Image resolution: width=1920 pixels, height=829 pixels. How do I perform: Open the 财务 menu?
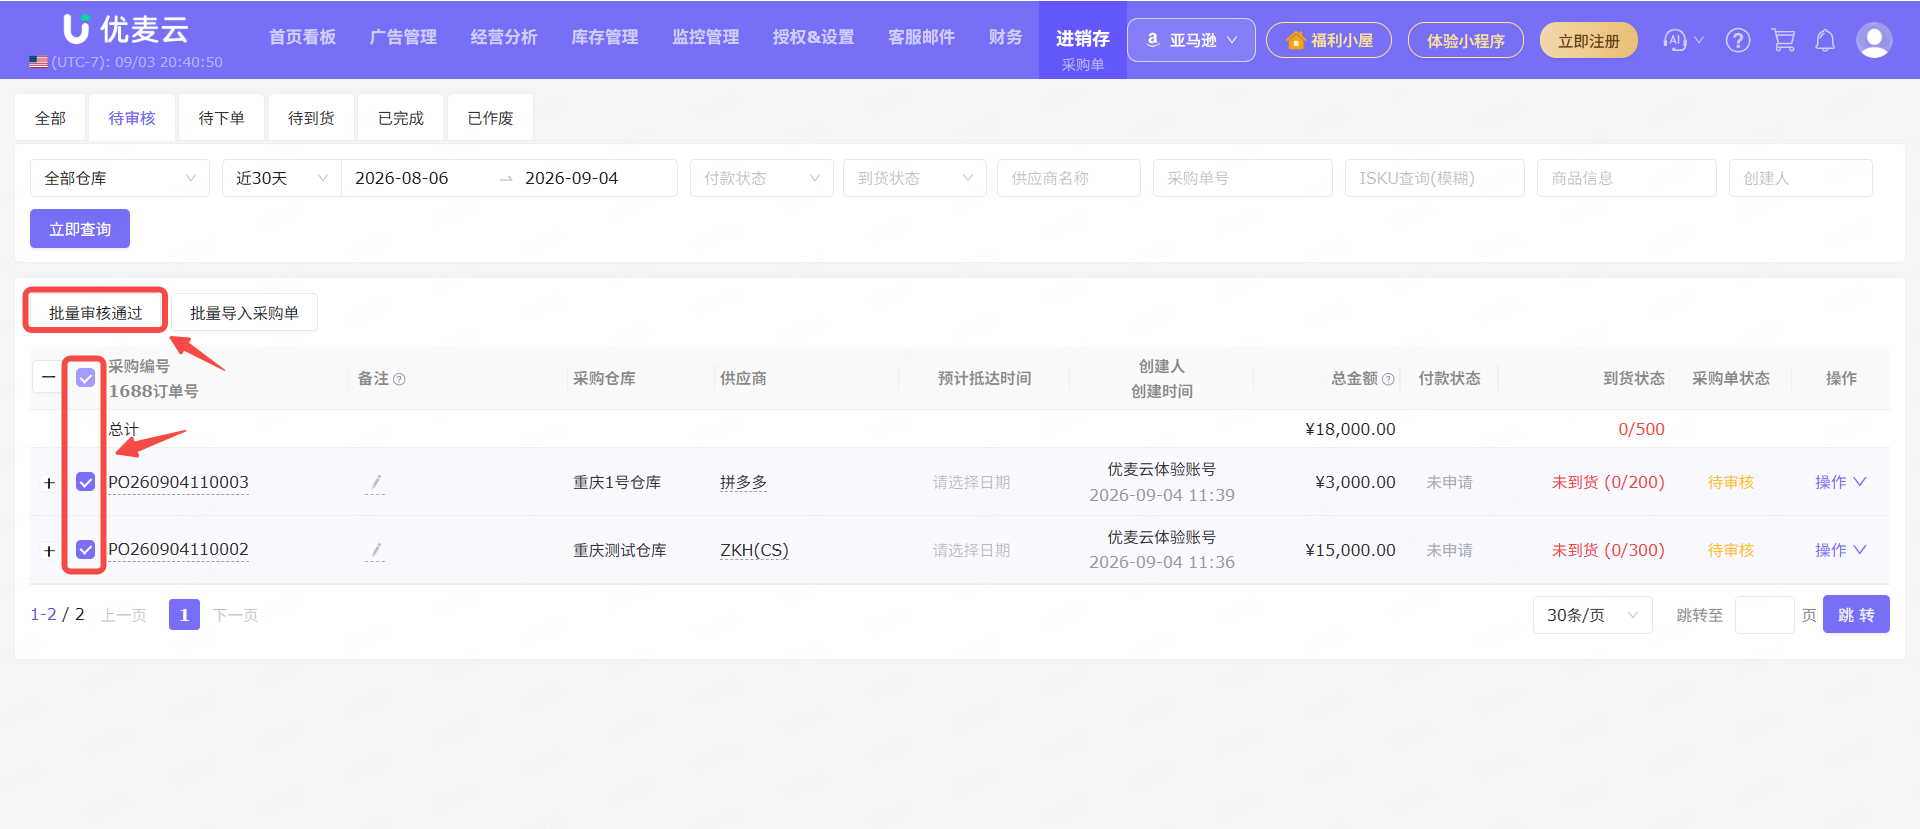(x=1006, y=37)
